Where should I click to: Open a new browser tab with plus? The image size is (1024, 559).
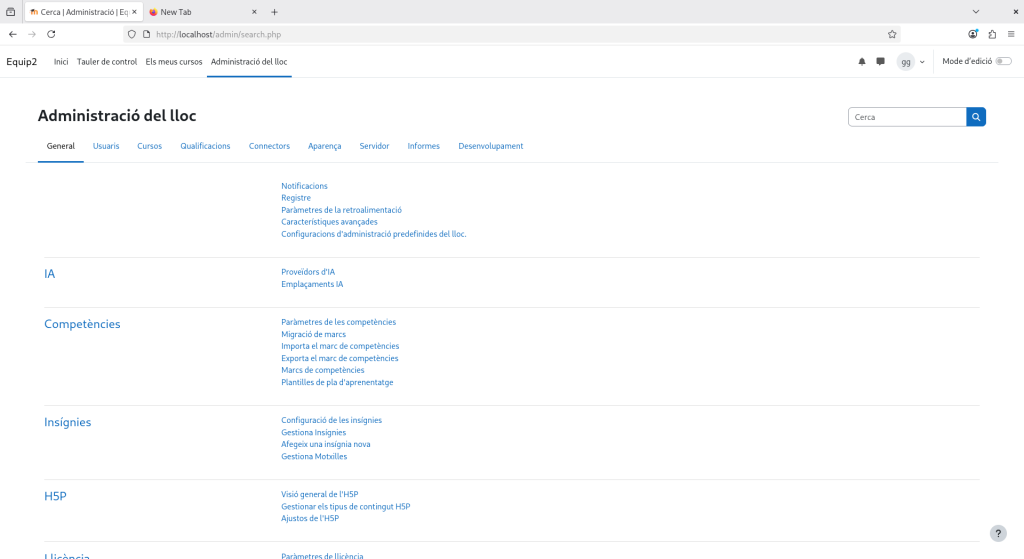pyautogui.click(x=275, y=12)
